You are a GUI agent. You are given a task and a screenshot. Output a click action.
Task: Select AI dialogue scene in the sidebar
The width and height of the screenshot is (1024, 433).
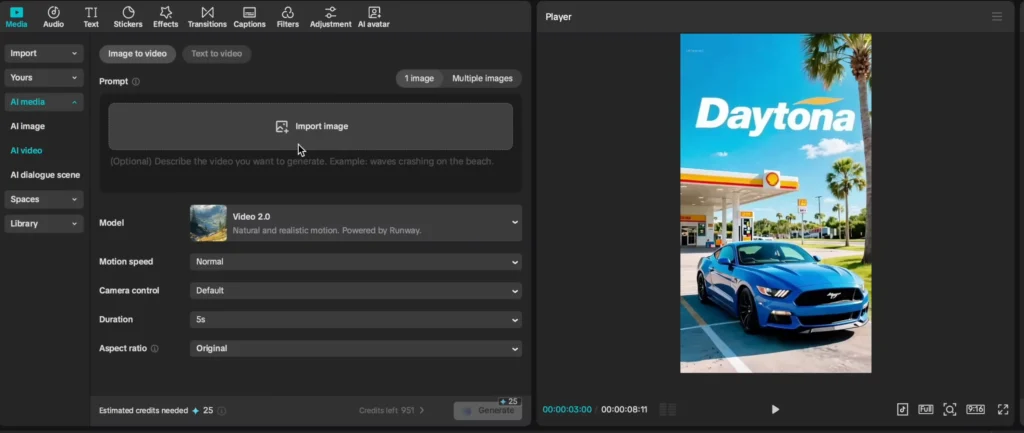point(45,175)
